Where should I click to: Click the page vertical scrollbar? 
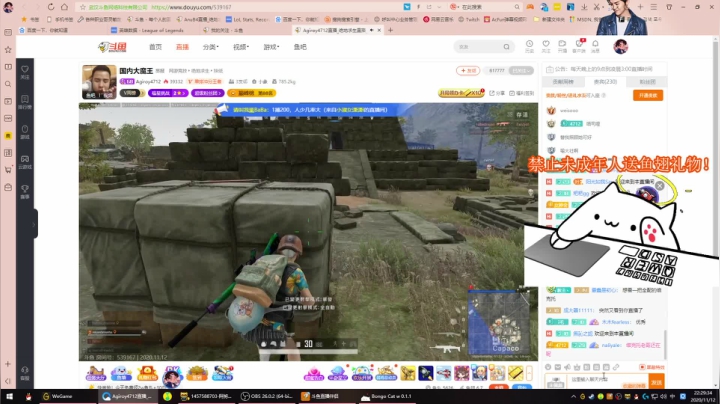click(x=715, y=211)
